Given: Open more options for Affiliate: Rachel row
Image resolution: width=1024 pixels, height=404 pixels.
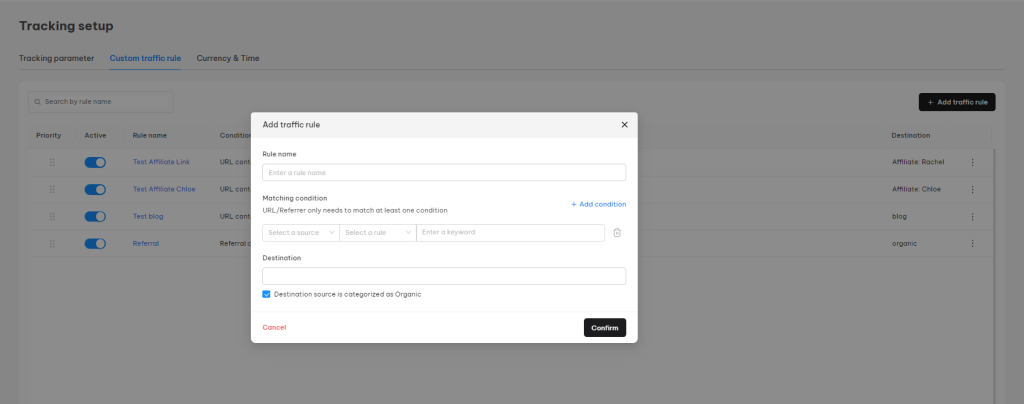Looking at the screenshot, I should [x=972, y=162].
